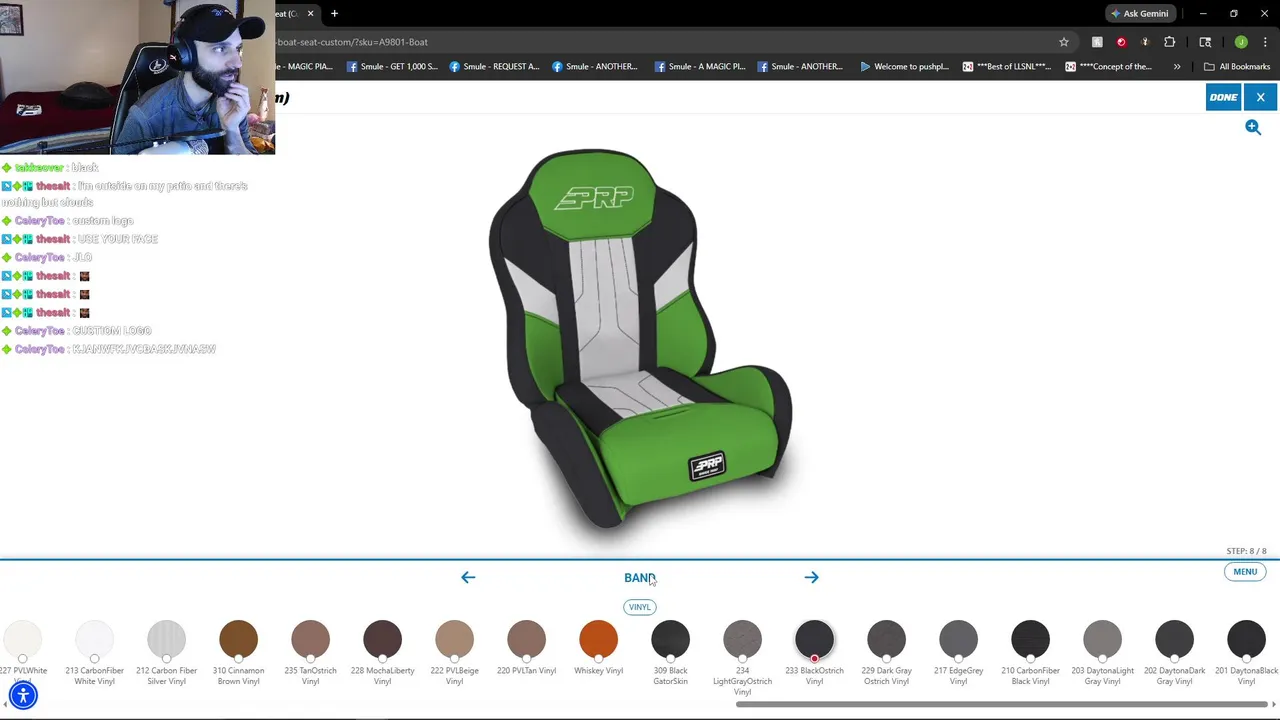Click the zoom magnifier icon above the seat
Screen dimensions: 1280x720
coord(1253,127)
